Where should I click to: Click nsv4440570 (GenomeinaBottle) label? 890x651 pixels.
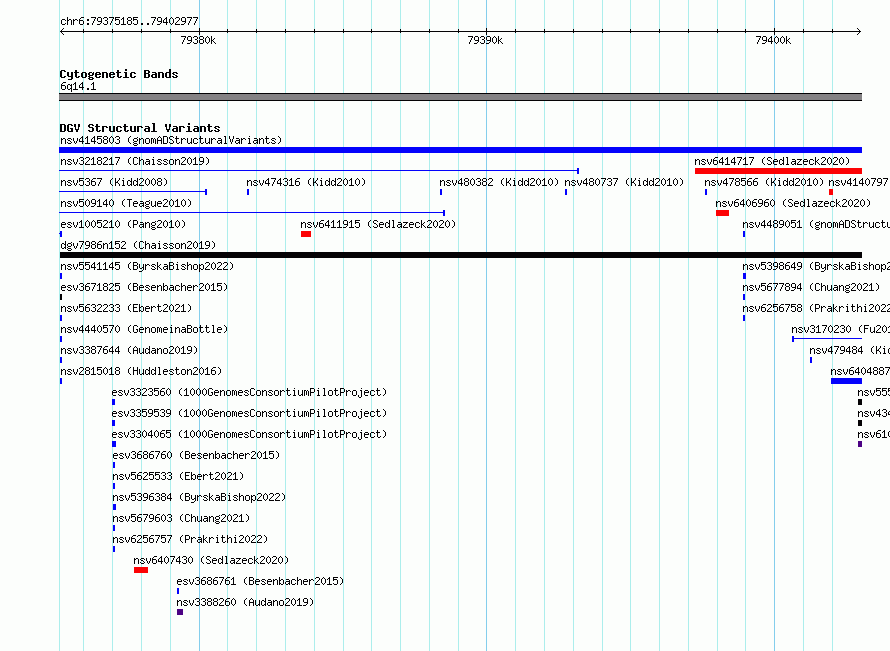tap(144, 329)
